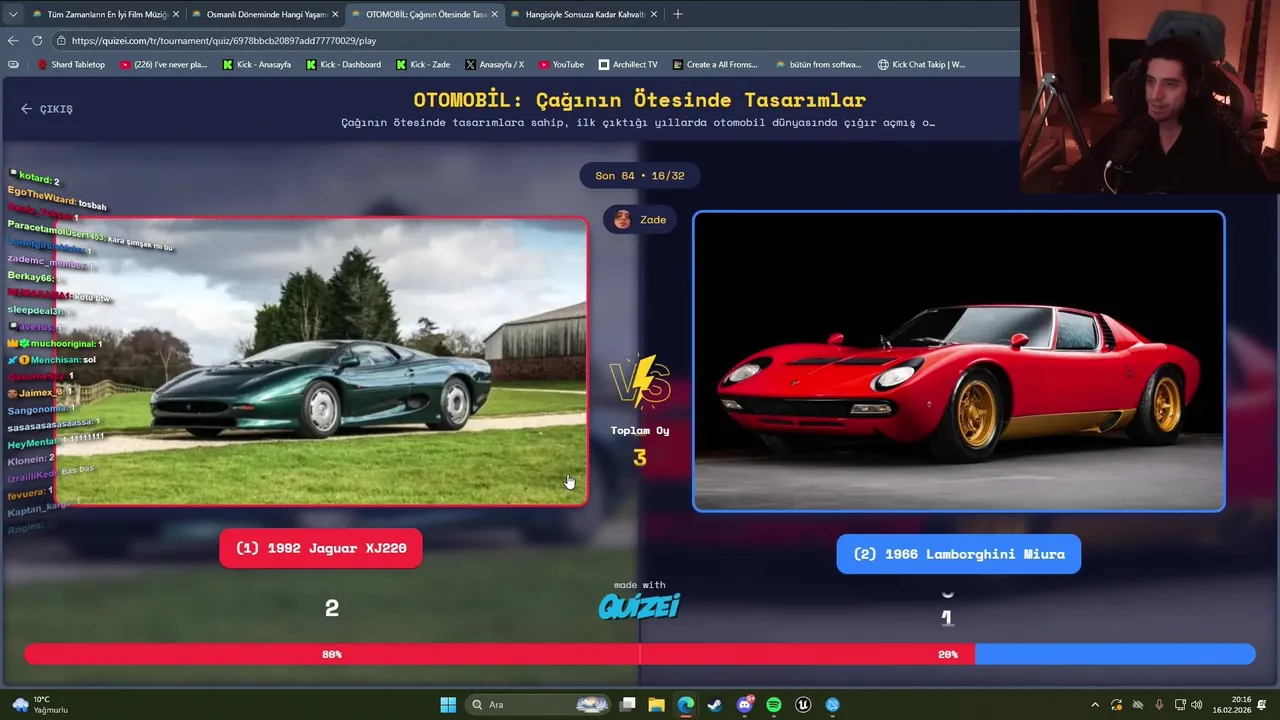The image size is (1280, 720).
Task: Click the 'Son 64 • 16/32' round indicator
Action: point(640,176)
